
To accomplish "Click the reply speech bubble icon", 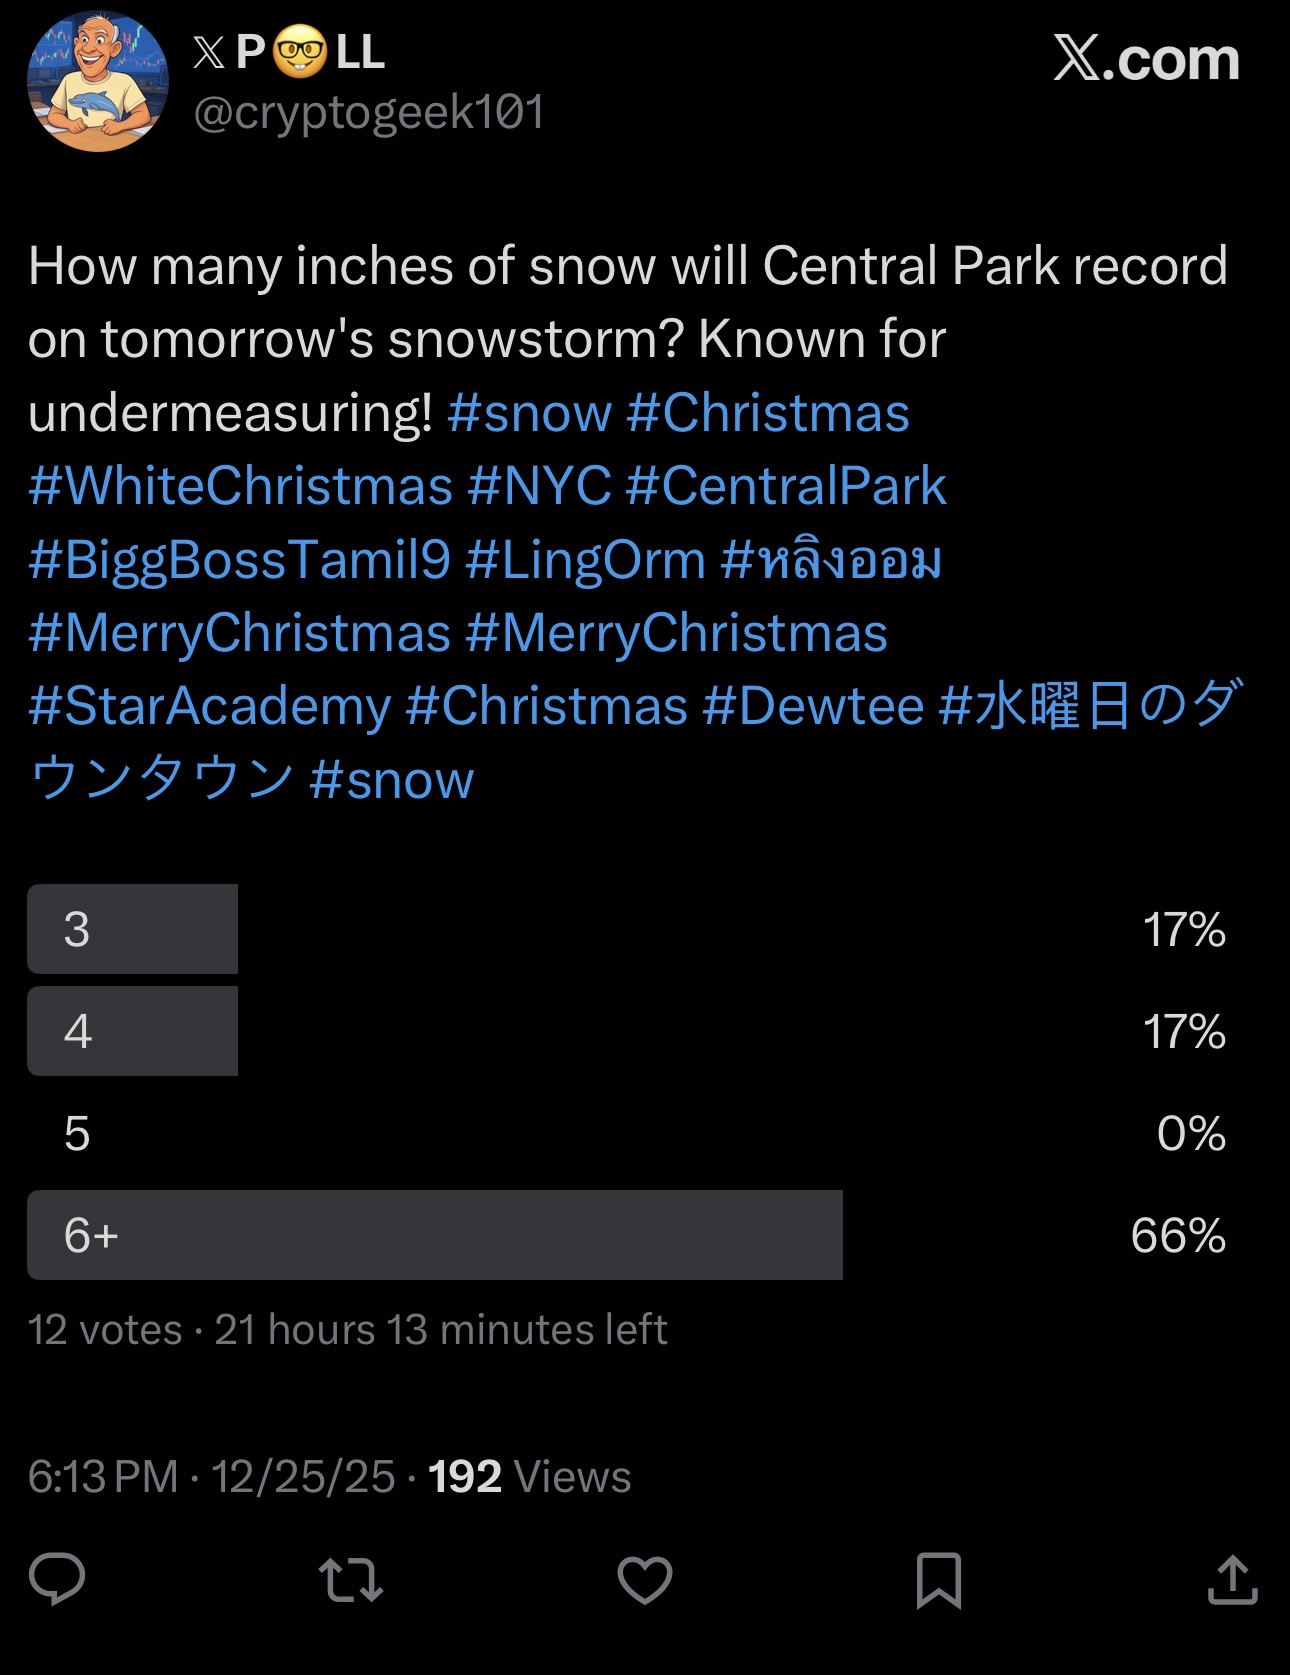I will tap(57, 1579).
